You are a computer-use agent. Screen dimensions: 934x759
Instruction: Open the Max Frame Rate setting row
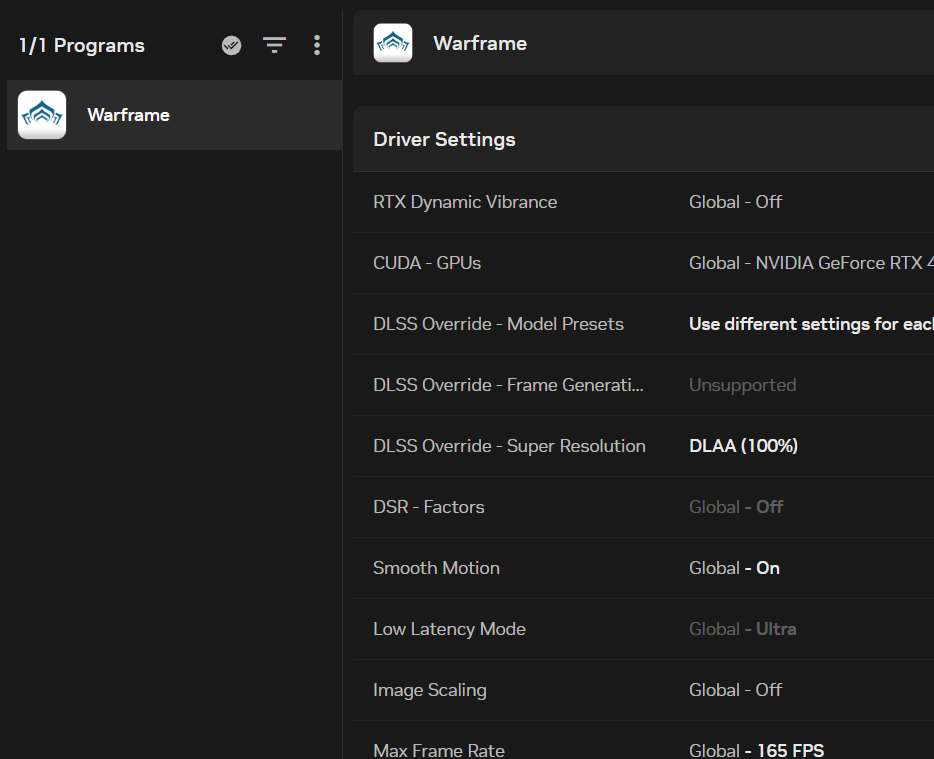point(643,741)
